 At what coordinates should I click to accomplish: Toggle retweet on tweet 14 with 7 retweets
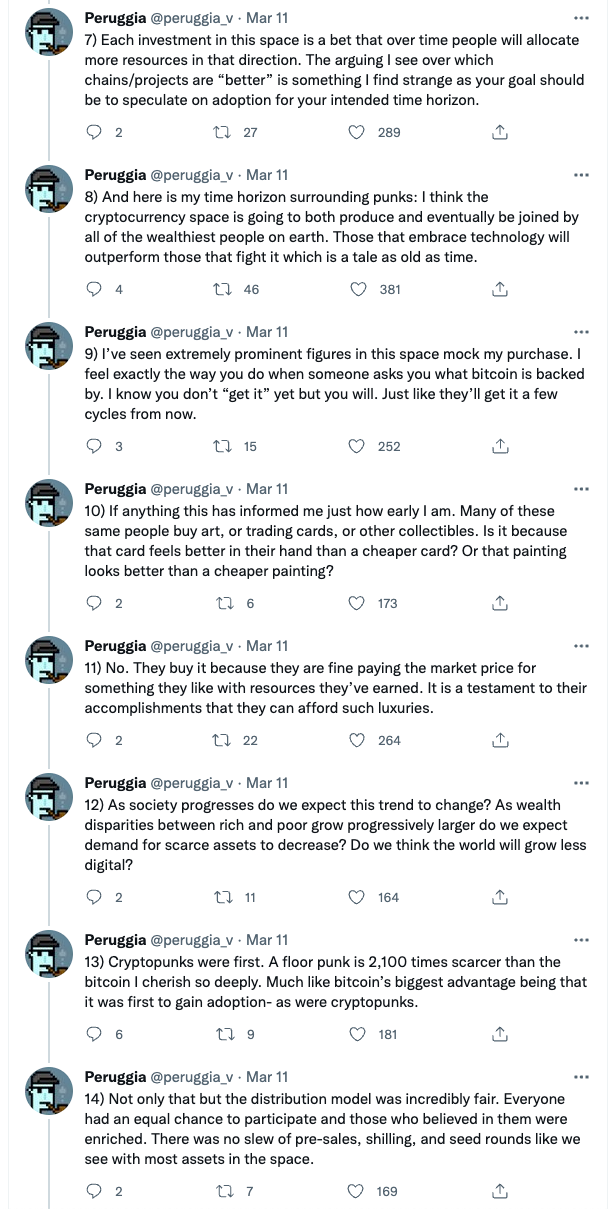tap(227, 1191)
